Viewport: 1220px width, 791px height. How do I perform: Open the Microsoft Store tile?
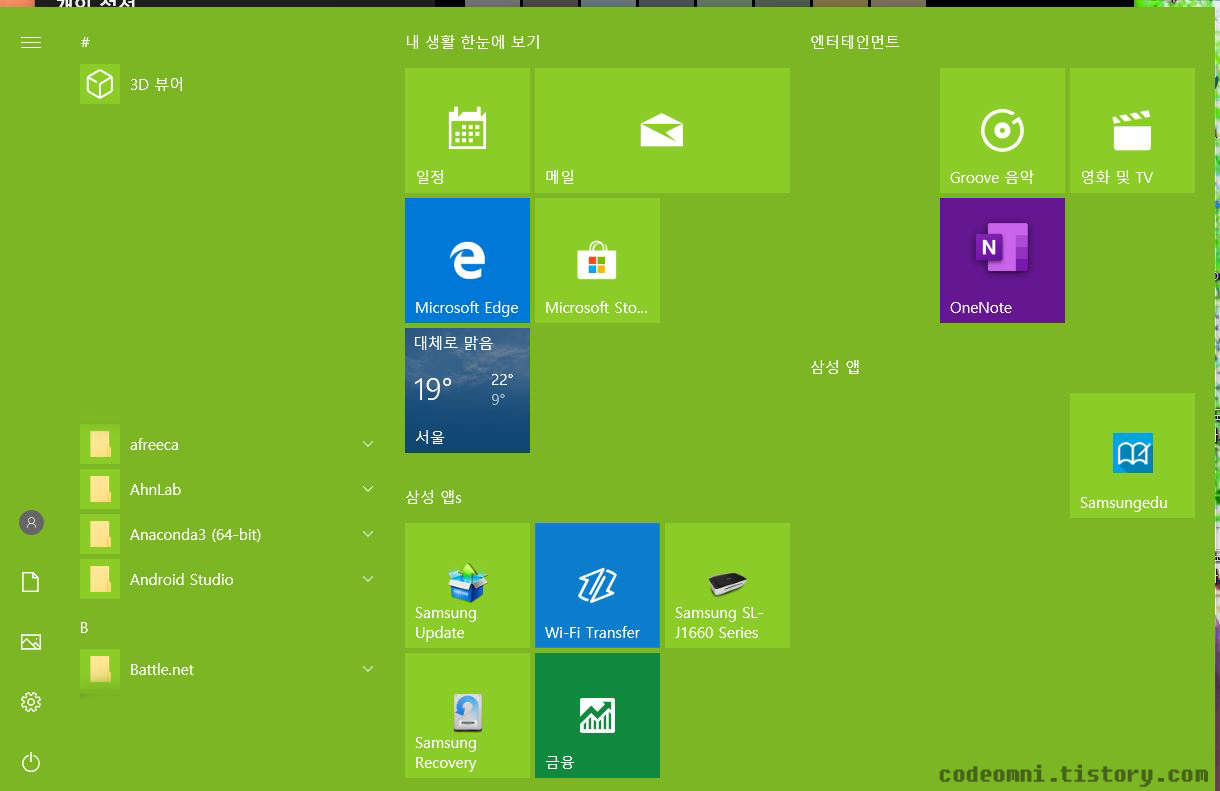[597, 260]
